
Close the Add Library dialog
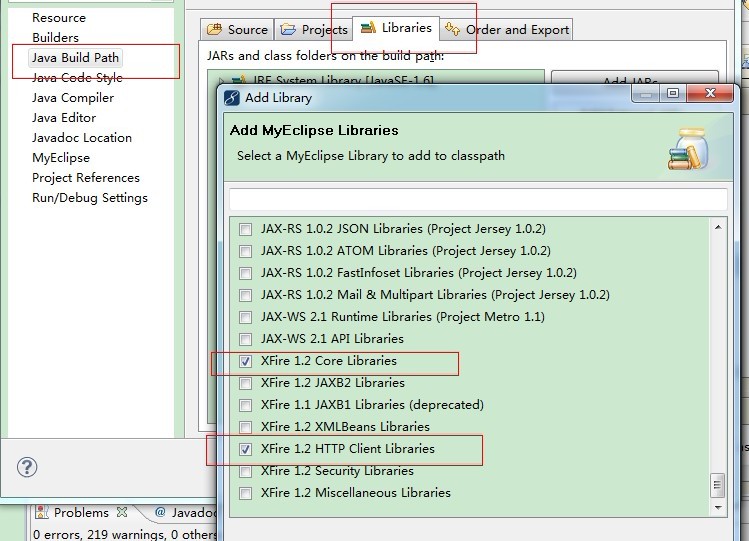coord(710,93)
